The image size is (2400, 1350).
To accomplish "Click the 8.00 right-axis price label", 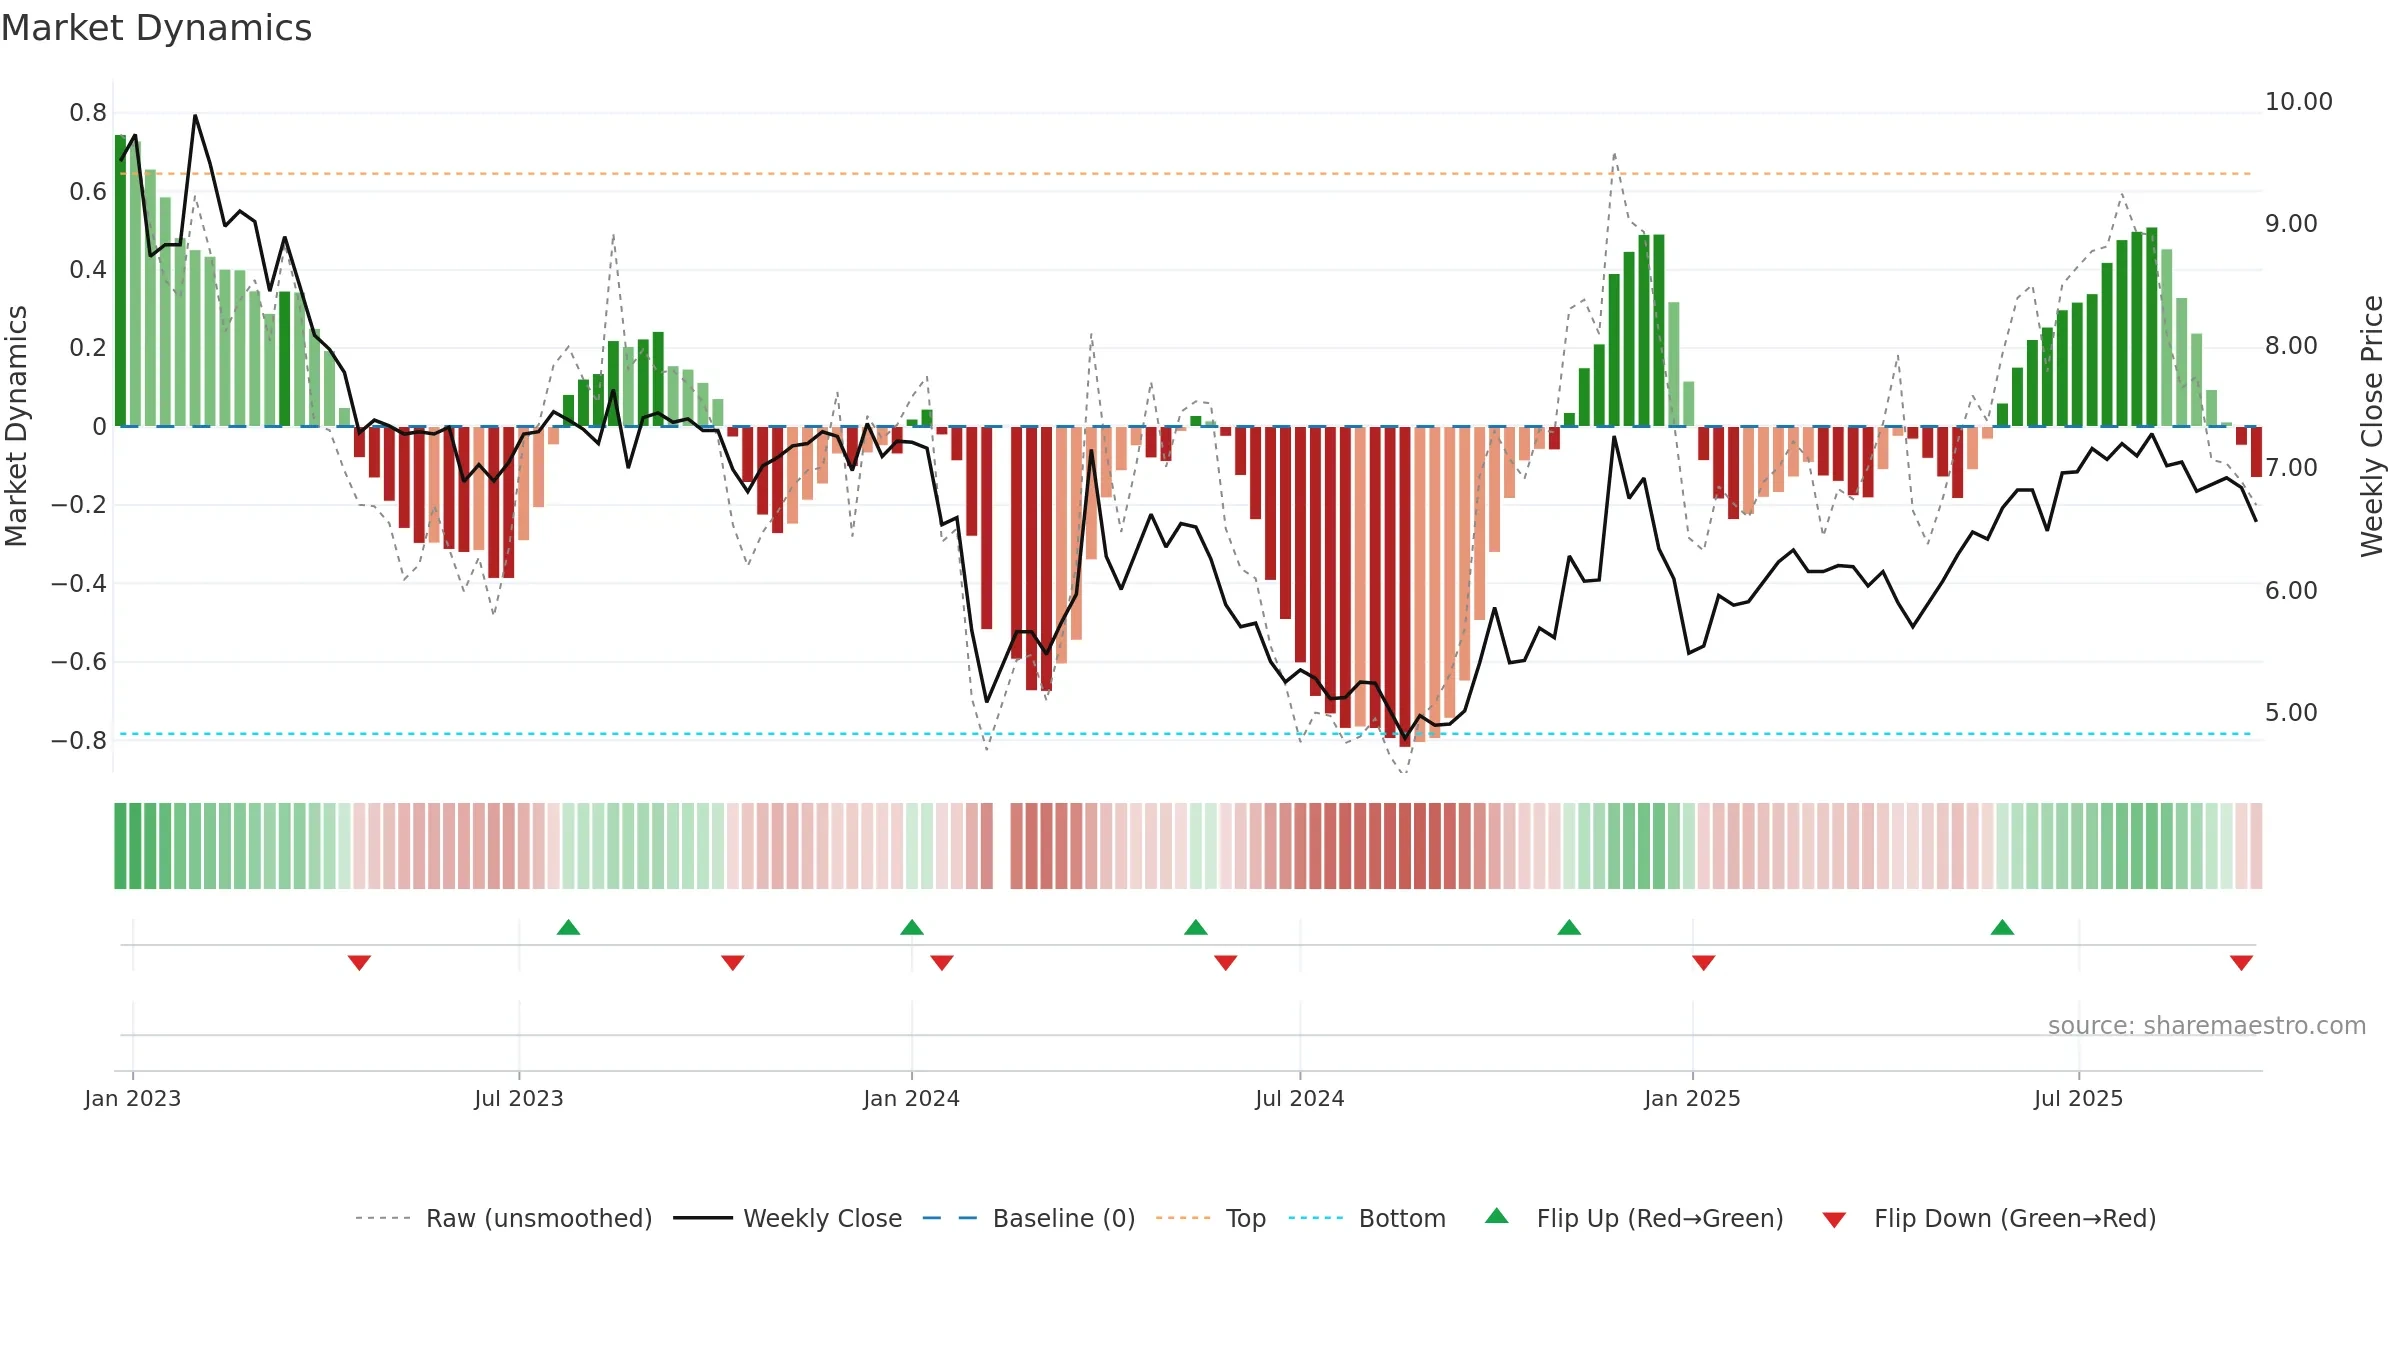I will [x=2291, y=345].
